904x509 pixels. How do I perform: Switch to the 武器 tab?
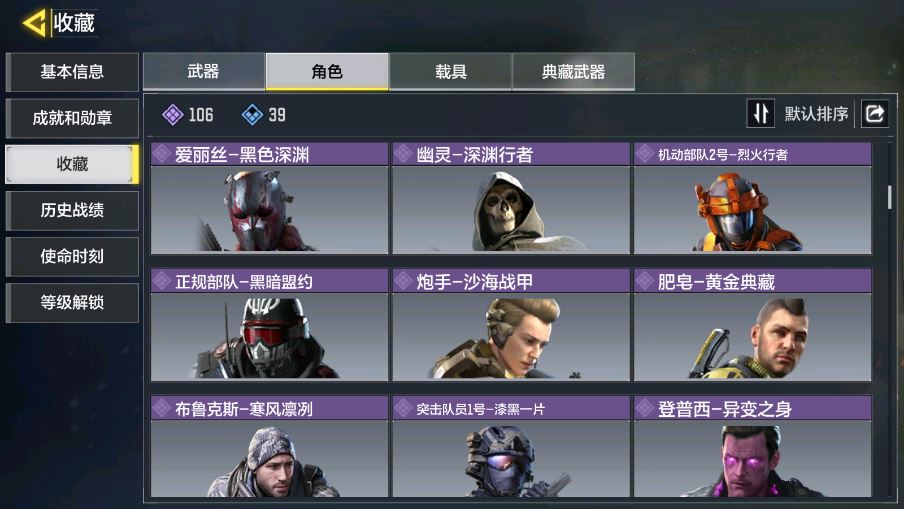(x=204, y=71)
